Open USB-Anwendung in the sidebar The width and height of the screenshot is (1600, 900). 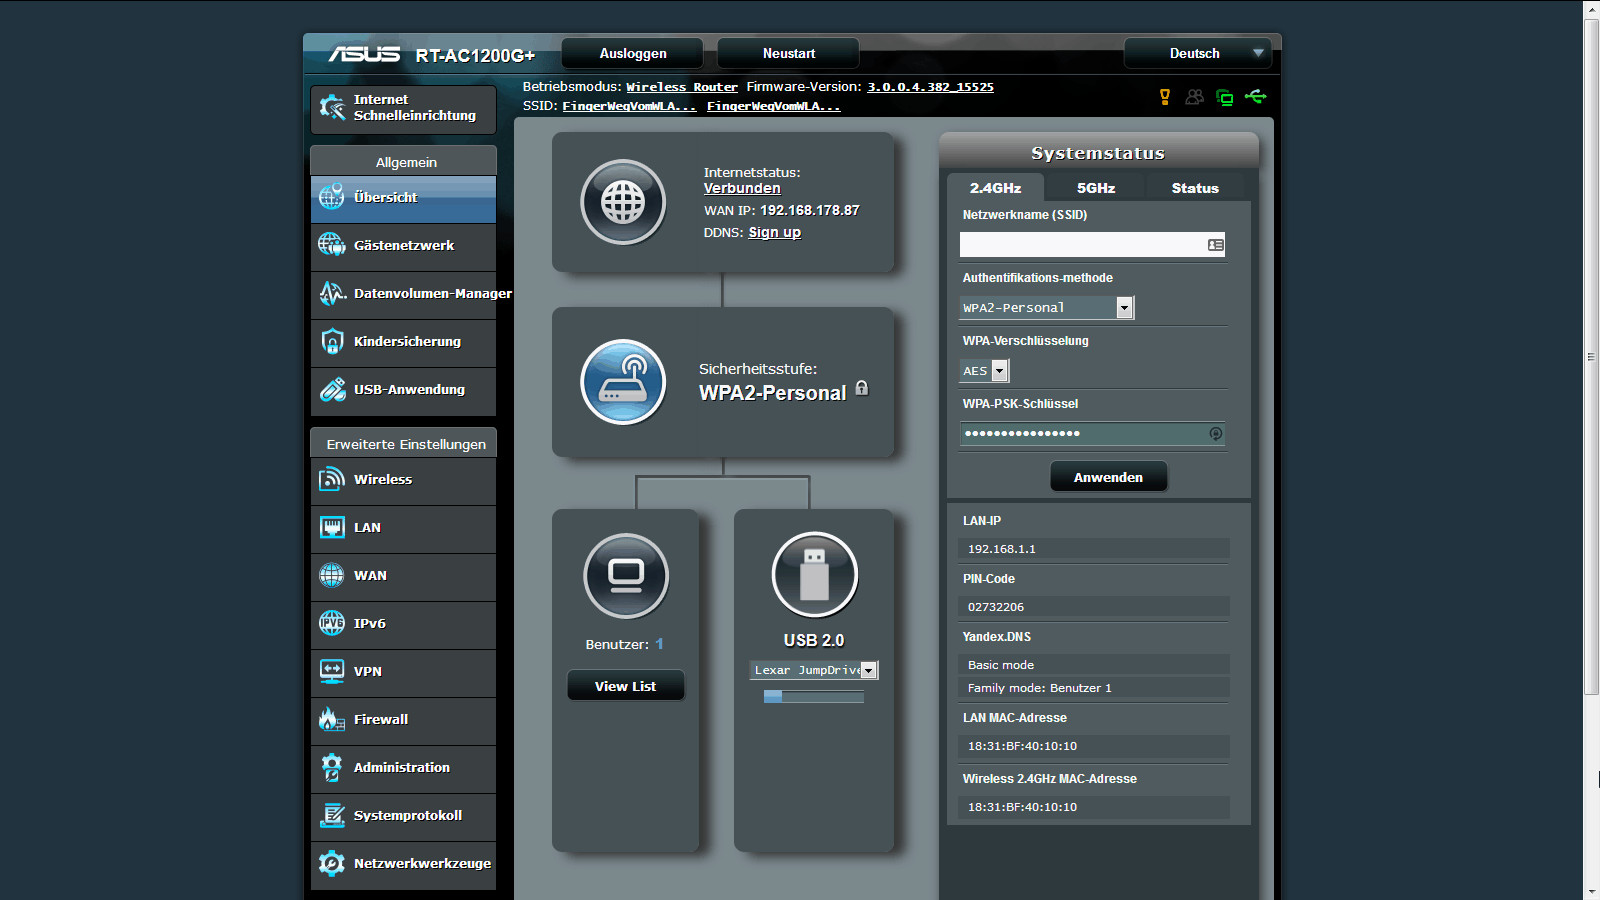click(403, 390)
